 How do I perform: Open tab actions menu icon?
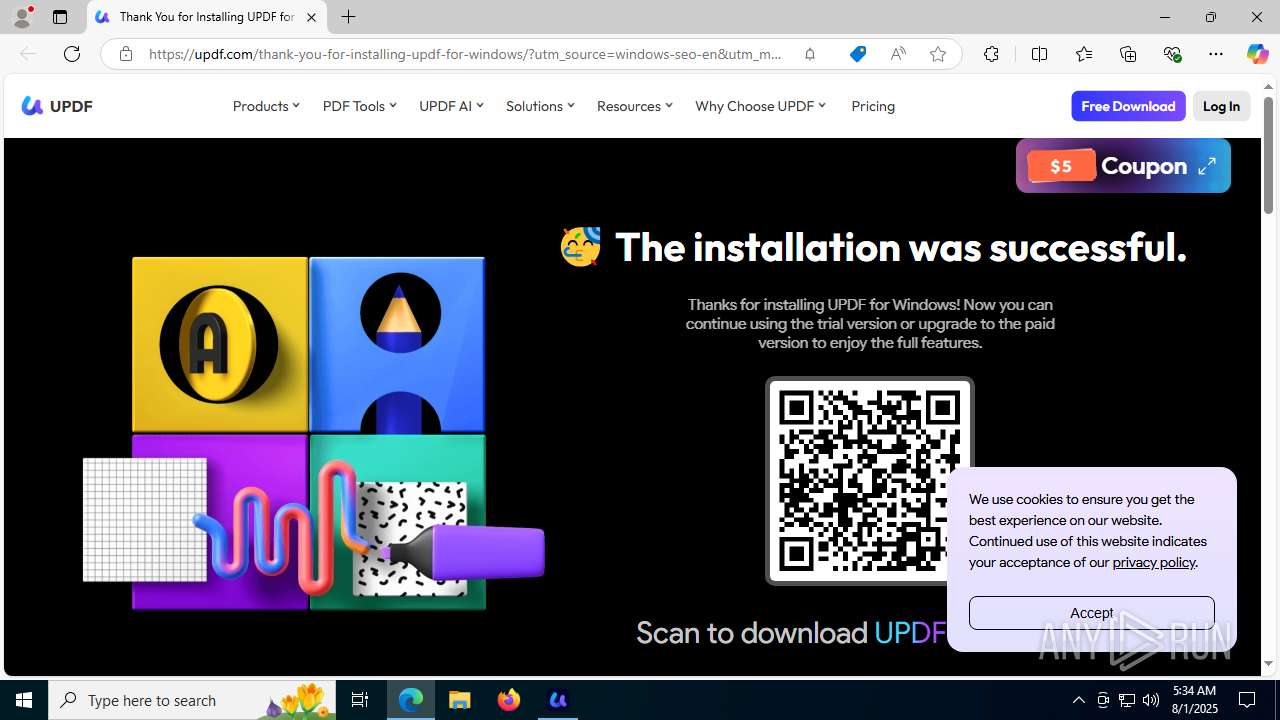coord(60,17)
